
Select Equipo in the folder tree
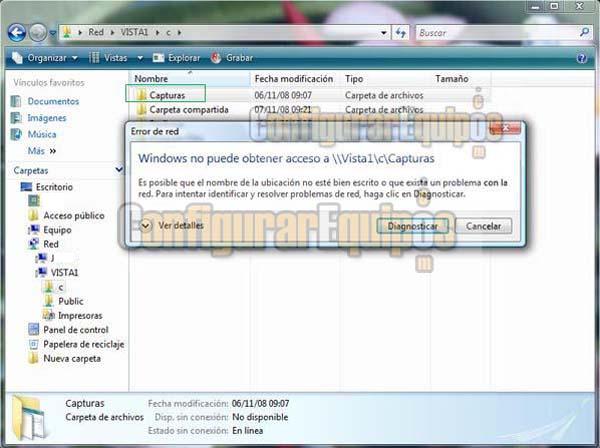[x=57, y=230]
